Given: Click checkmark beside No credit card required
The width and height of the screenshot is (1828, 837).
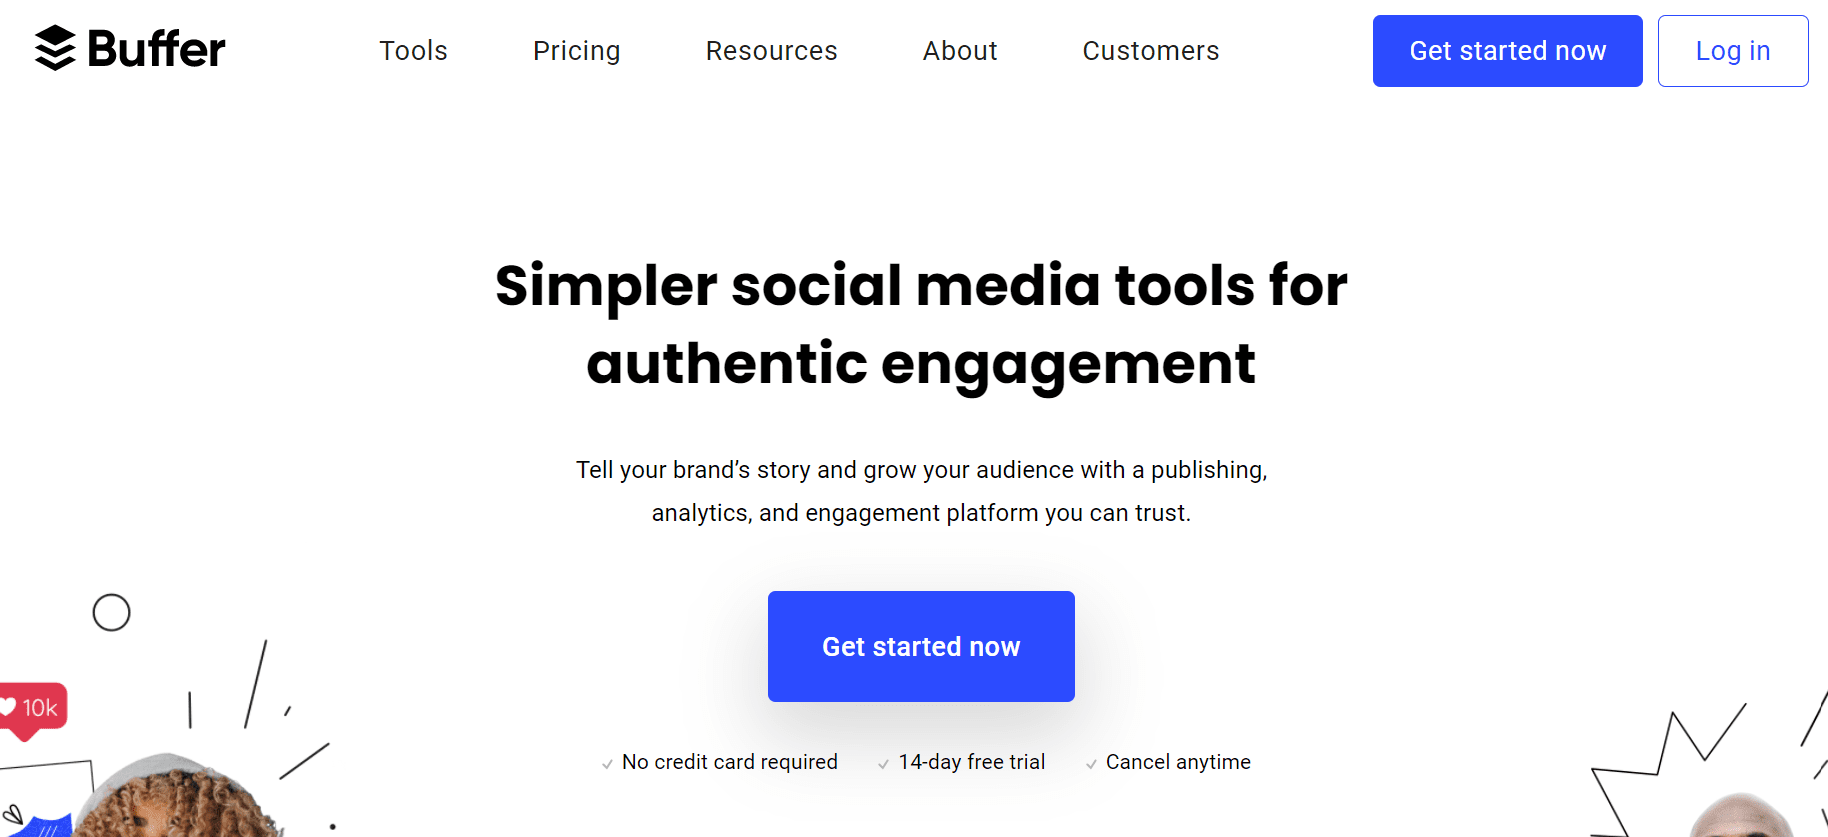Looking at the screenshot, I should 607,764.
